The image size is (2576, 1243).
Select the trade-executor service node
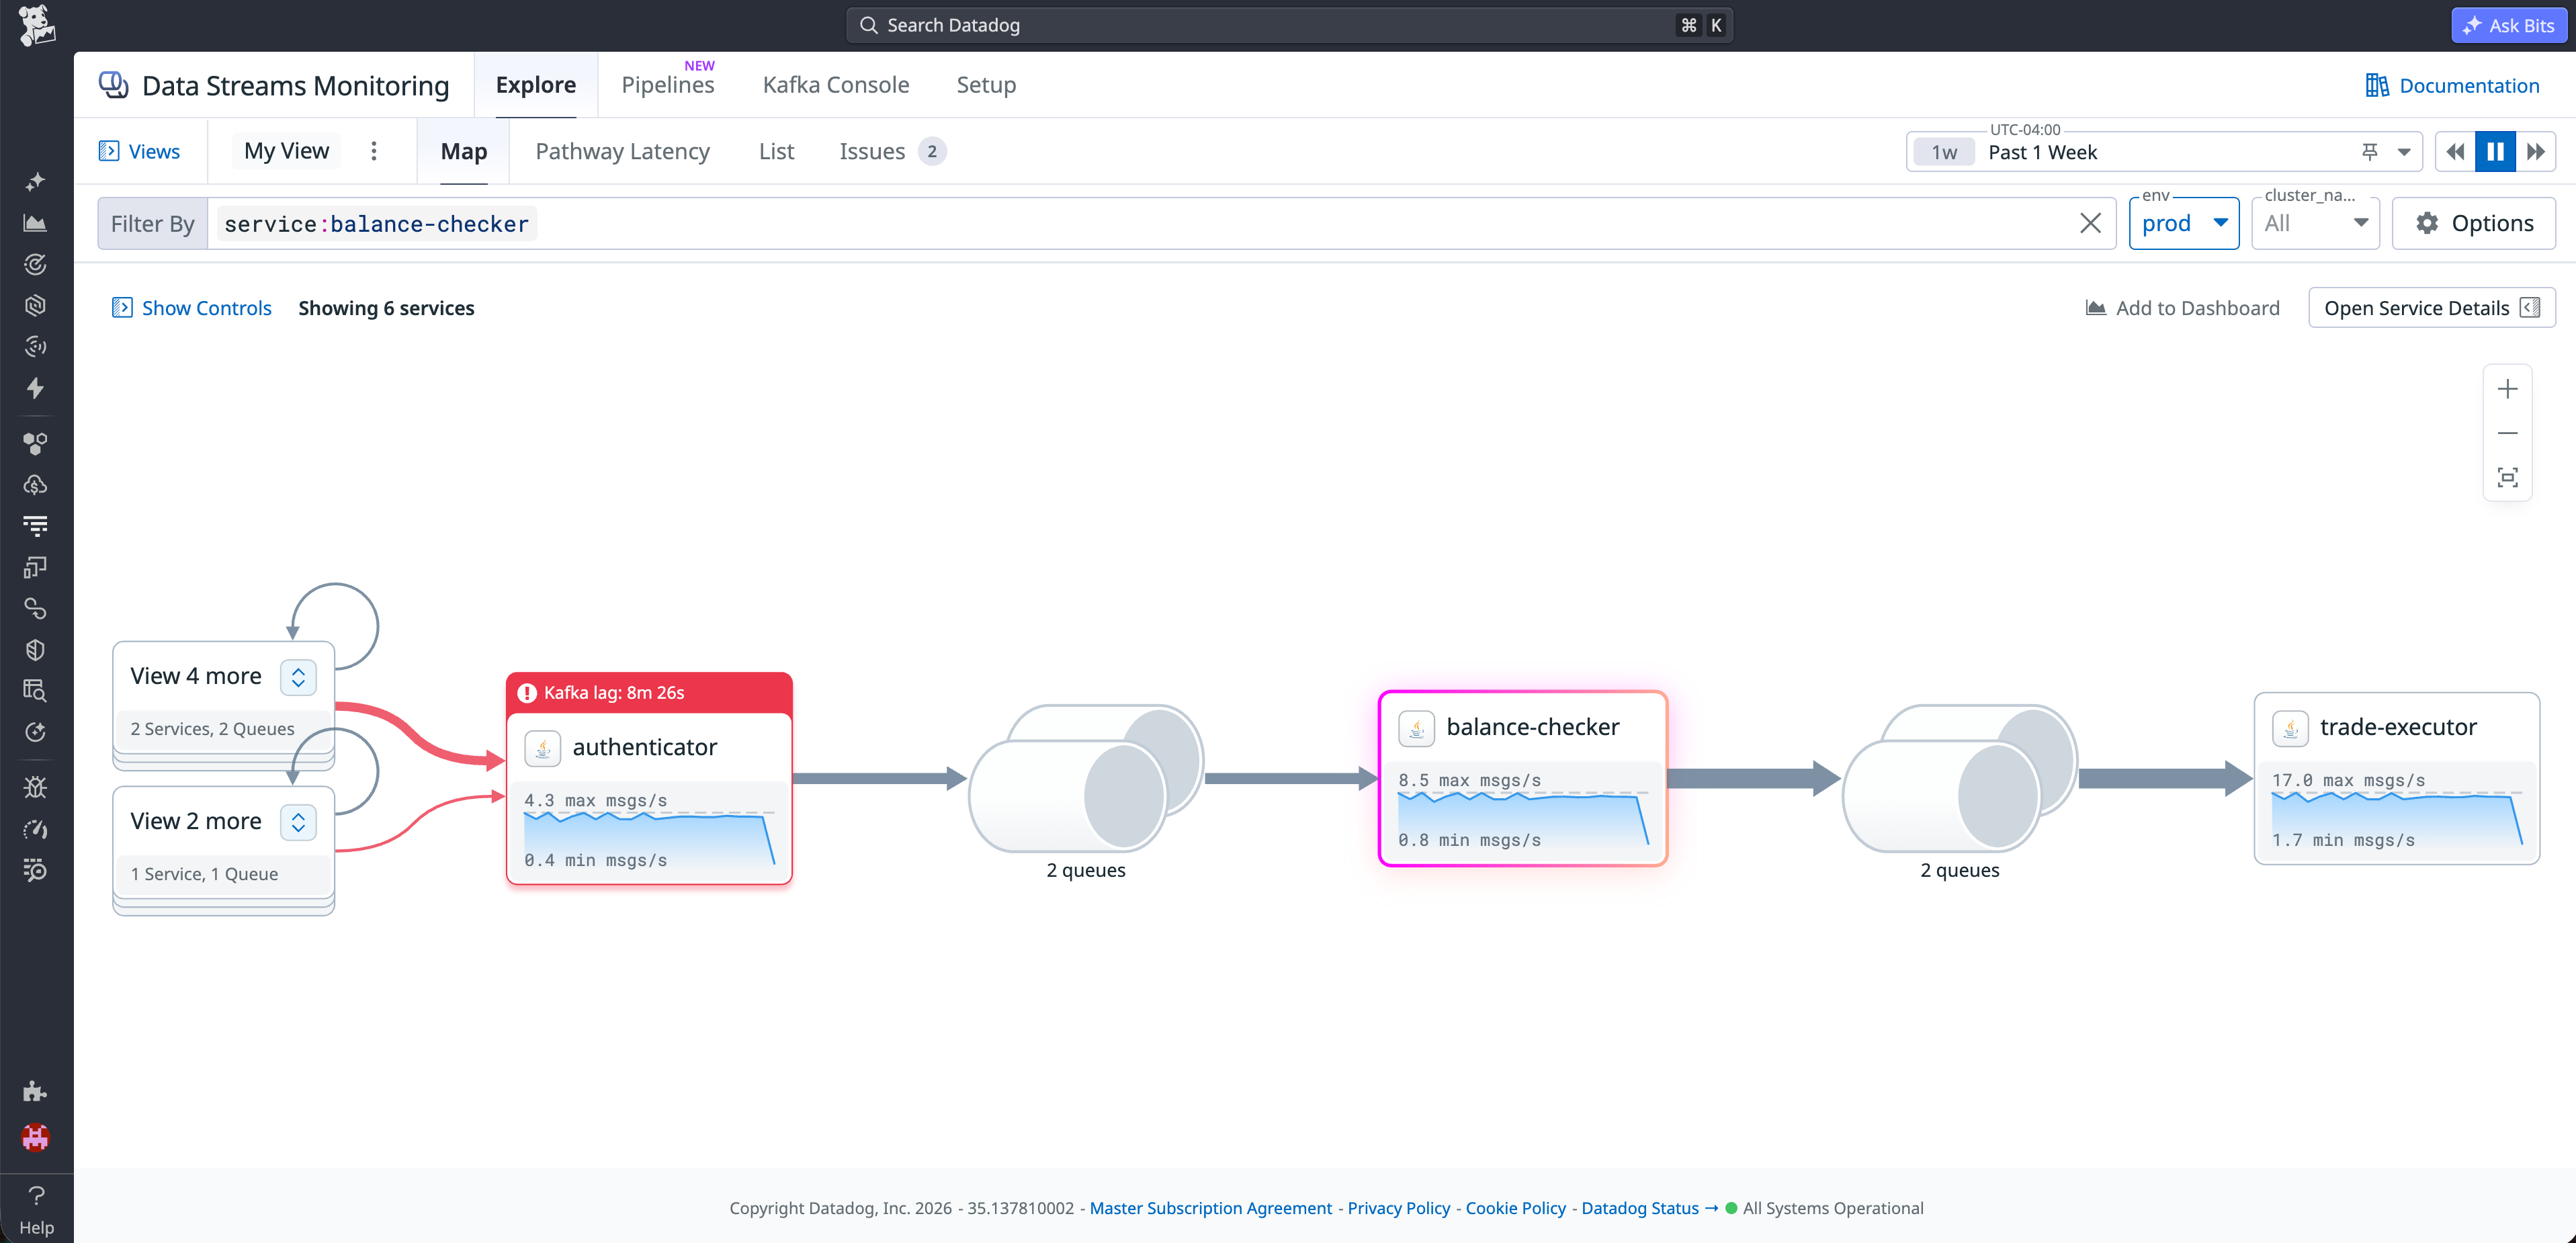(2396, 779)
